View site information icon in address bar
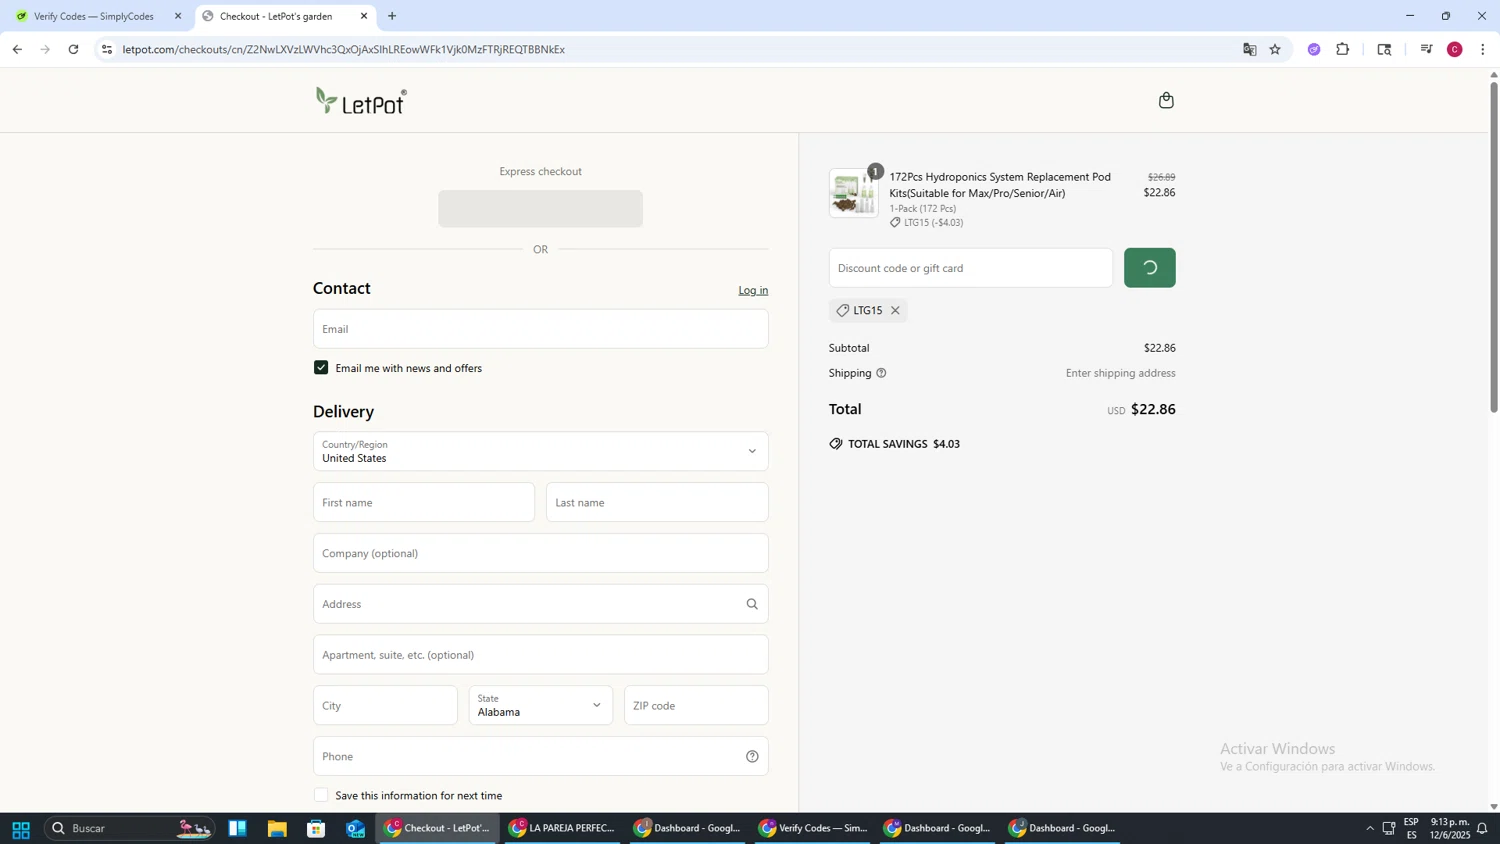 click(x=107, y=49)
